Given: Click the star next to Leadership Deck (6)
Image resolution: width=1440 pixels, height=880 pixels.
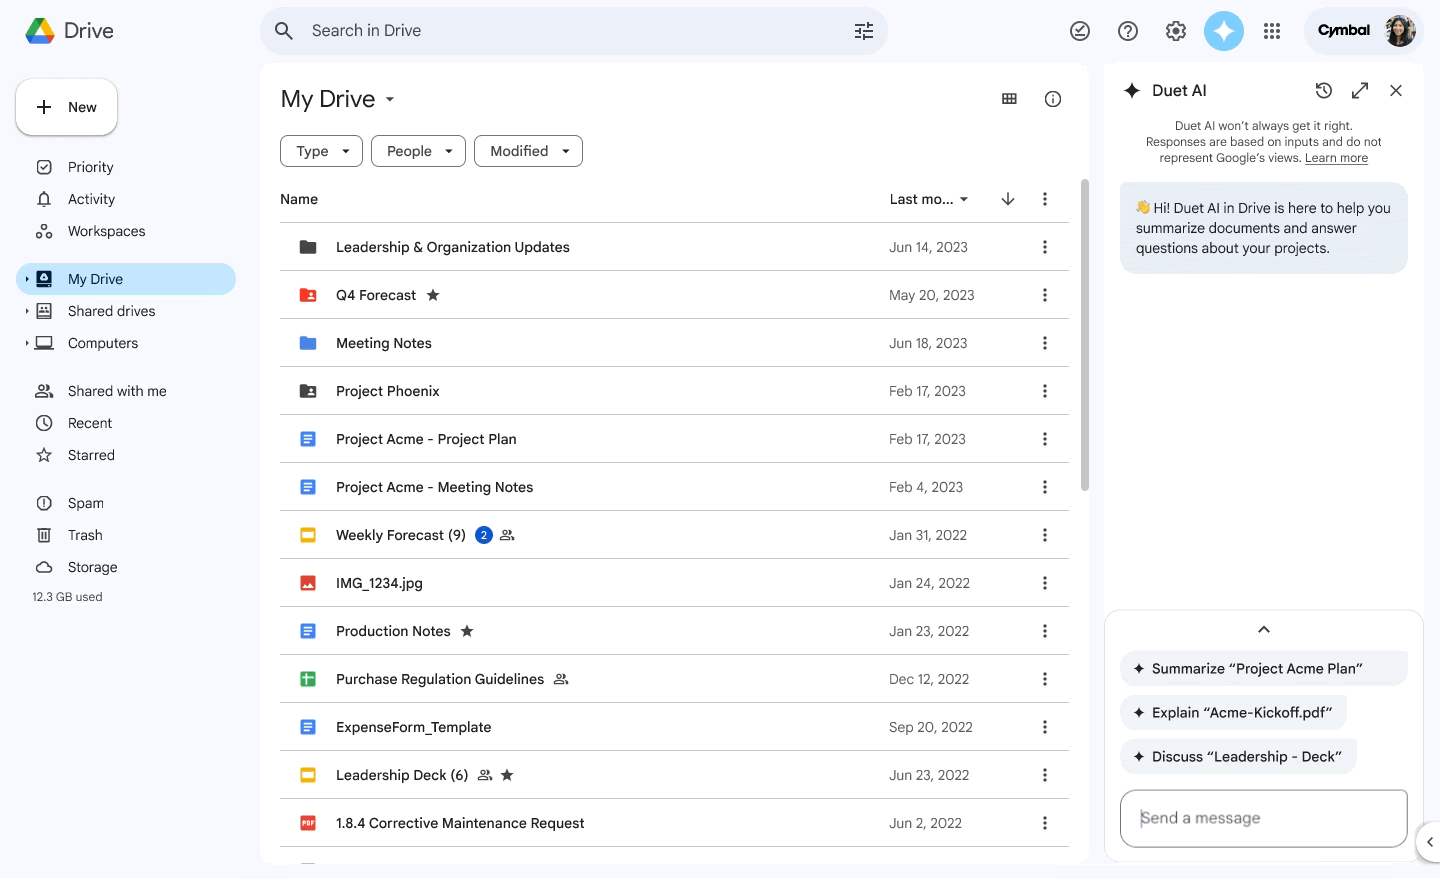Looking at the screenshot, I should [x=507, y=775].
